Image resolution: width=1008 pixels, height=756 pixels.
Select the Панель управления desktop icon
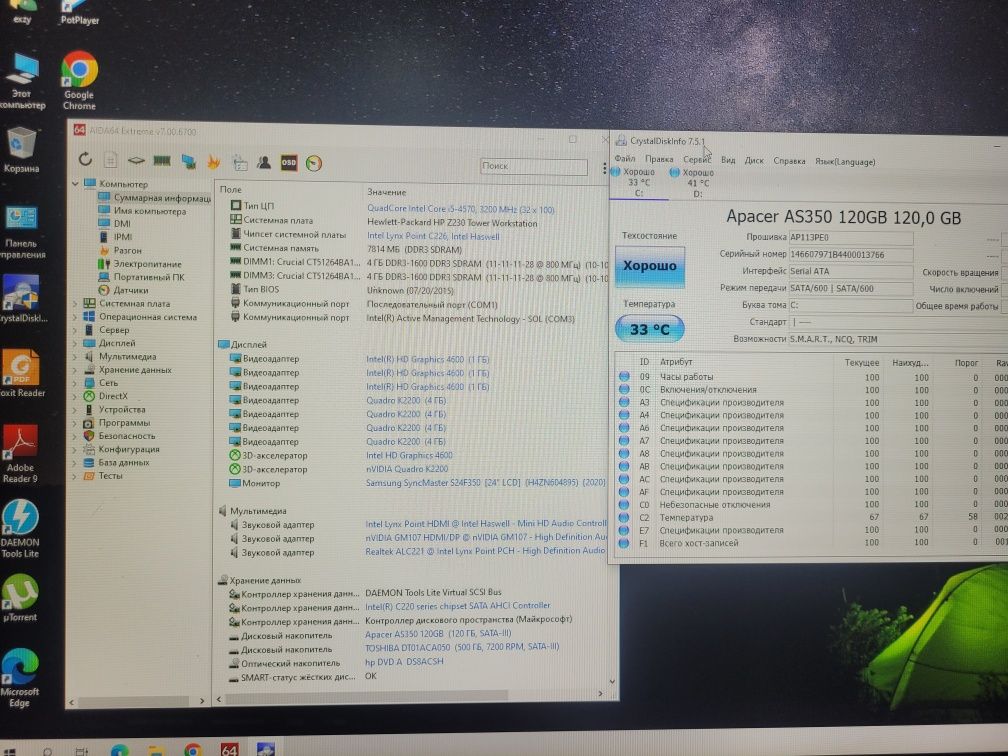coord(22,232)
